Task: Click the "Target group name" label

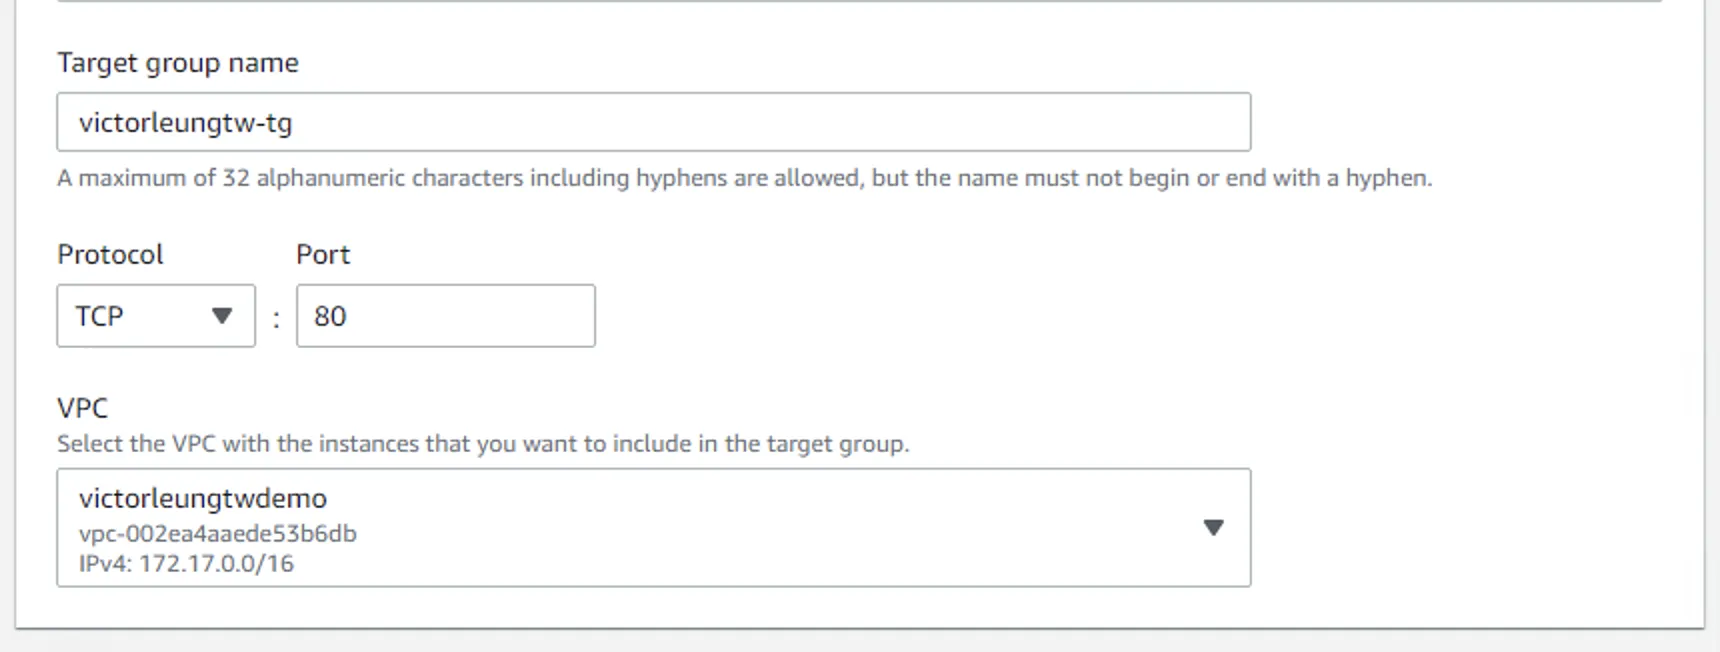Action: (178, 63)
